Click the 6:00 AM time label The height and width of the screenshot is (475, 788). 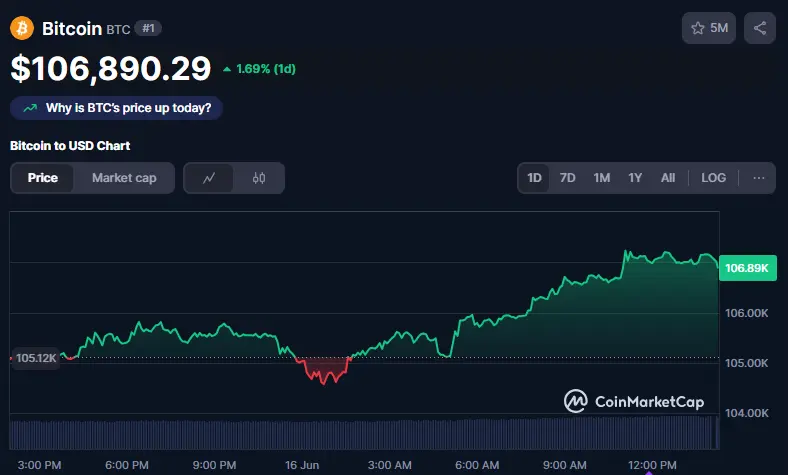(477, 465)
